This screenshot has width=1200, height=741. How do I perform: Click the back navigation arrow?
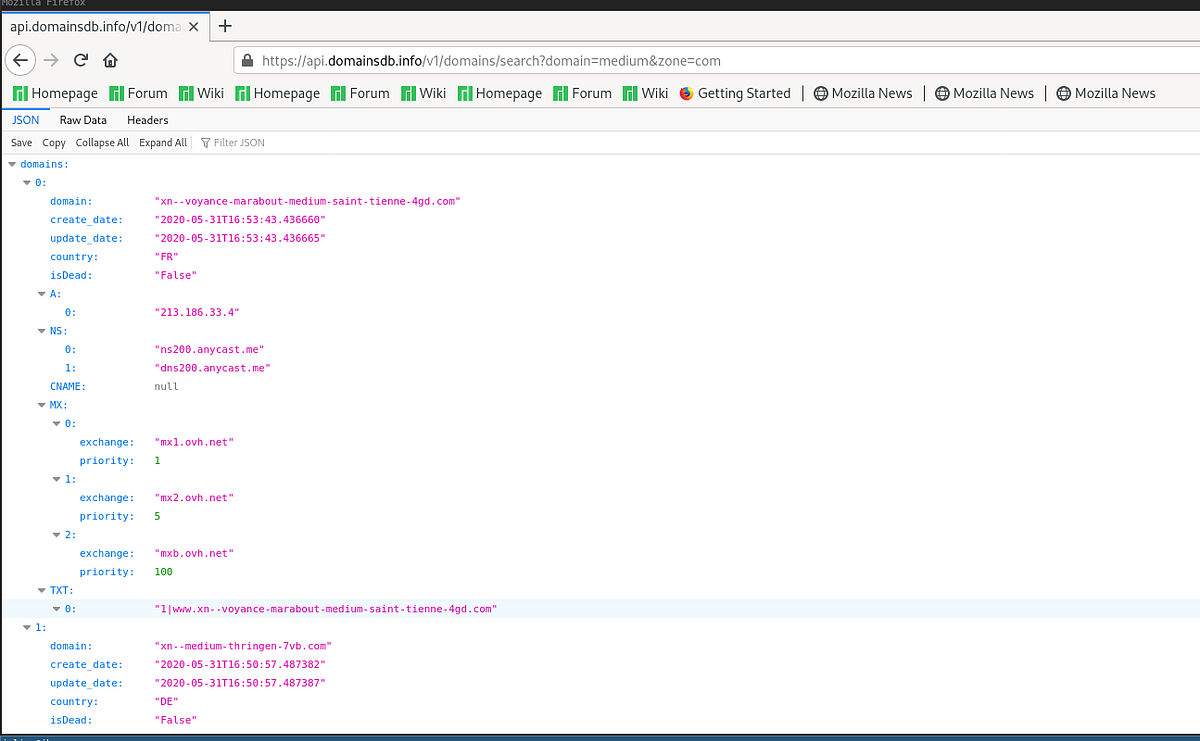pos(20,60)
